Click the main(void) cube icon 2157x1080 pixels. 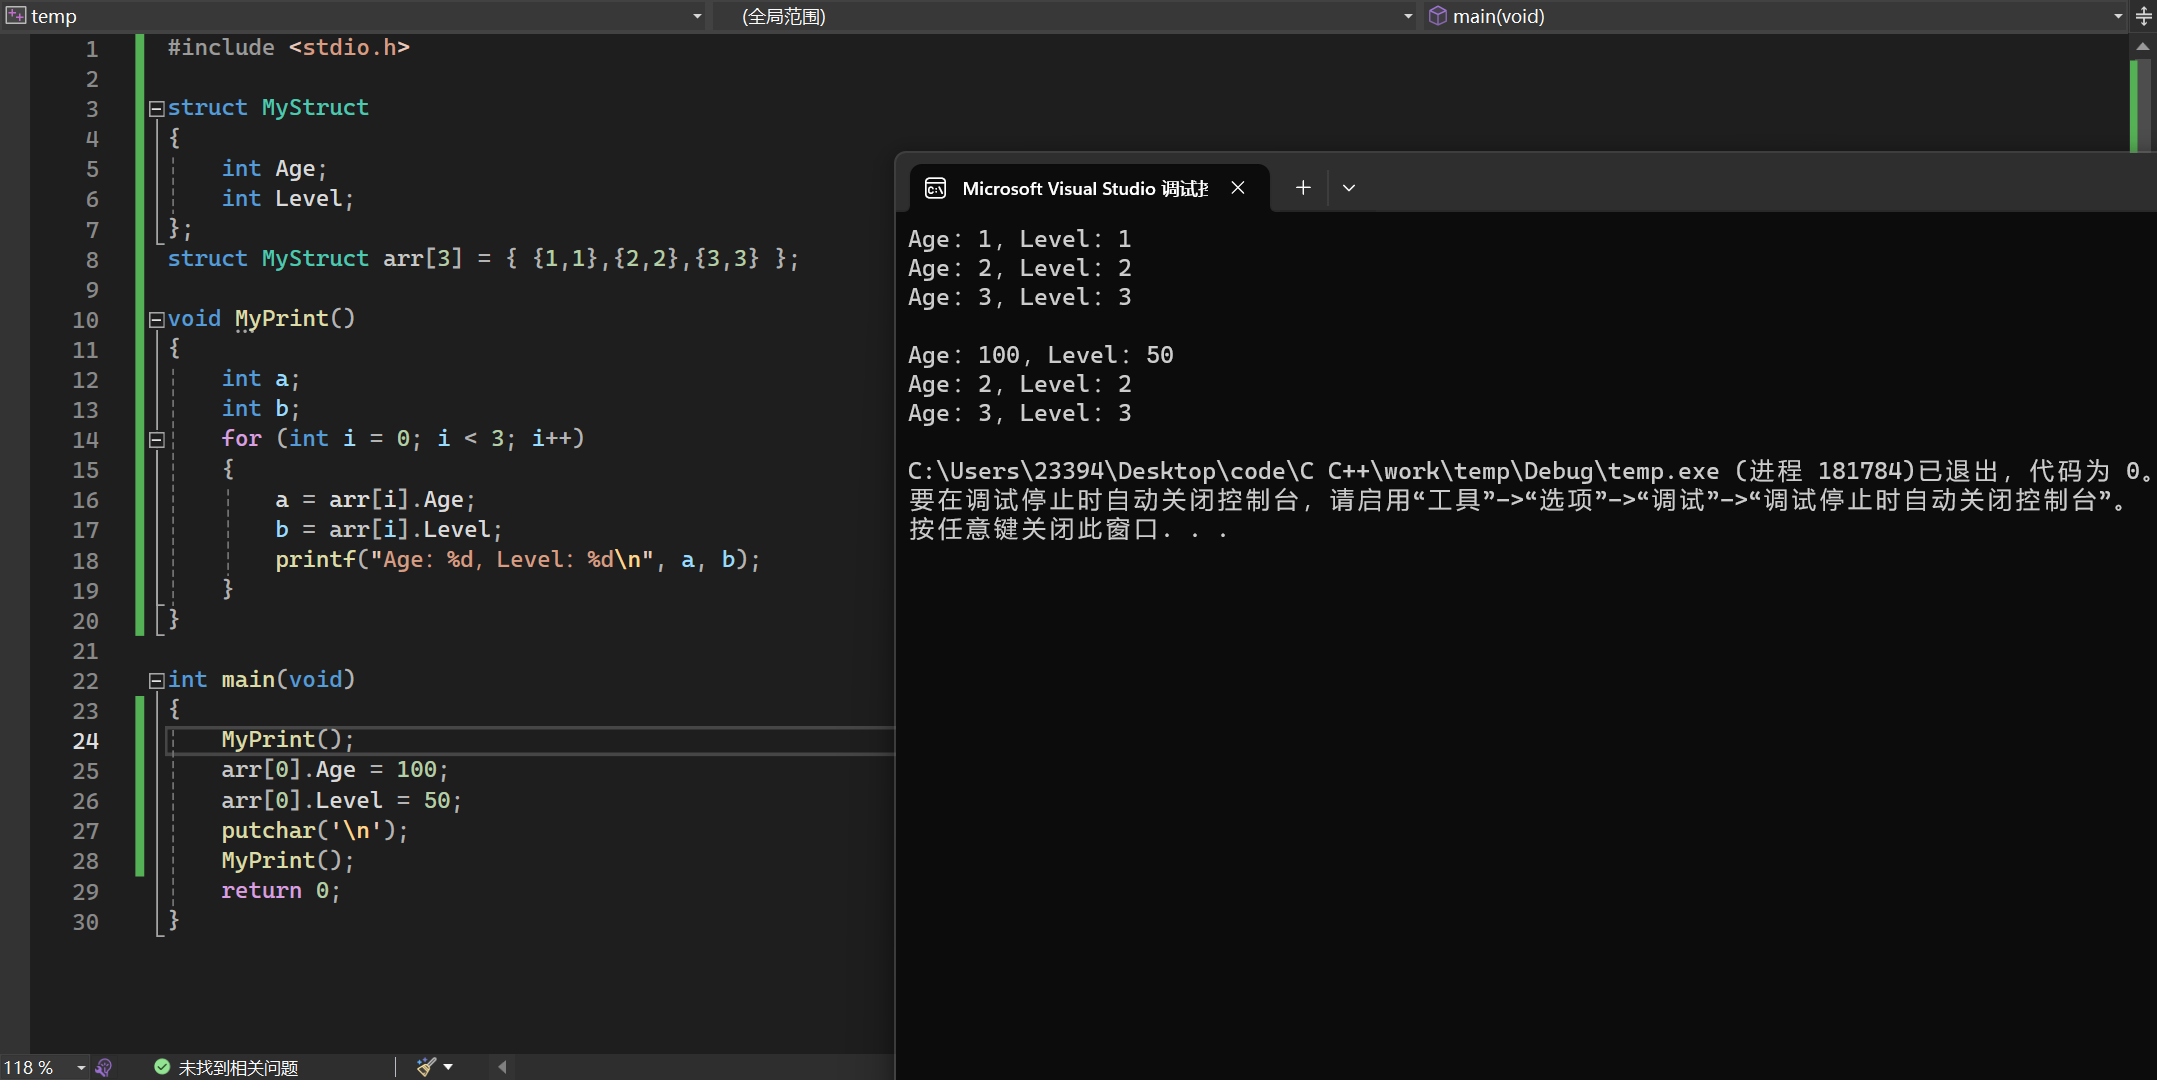point(1438,16)
